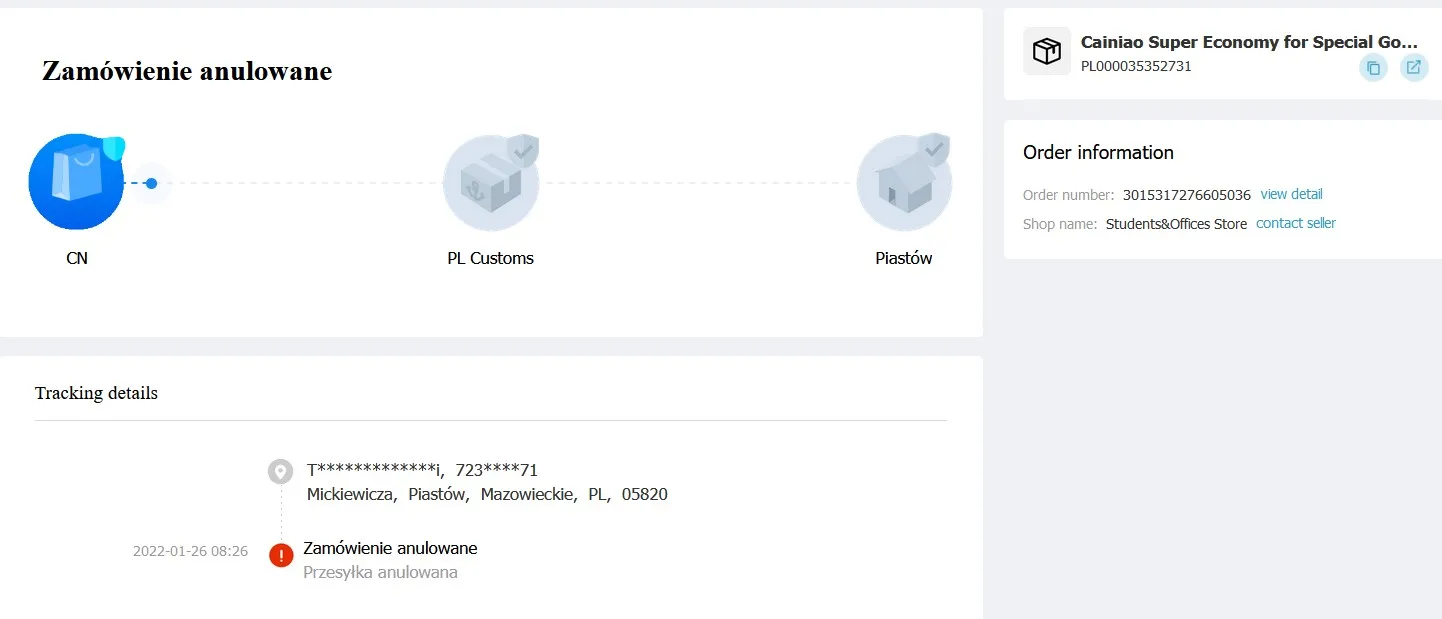1442x619 pixels.
Task: Click the 2022-01-26 08:26 timestamp
Action: [x=190, y=551]
